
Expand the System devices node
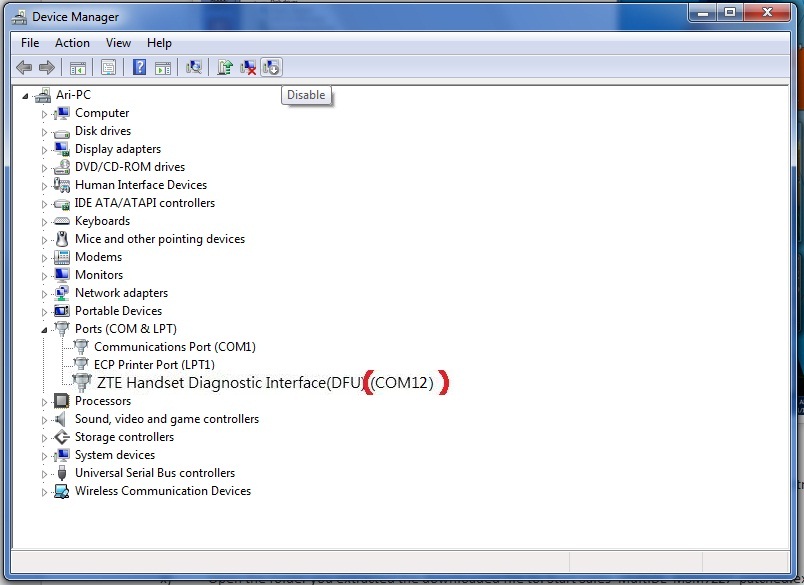pos(44,456)
